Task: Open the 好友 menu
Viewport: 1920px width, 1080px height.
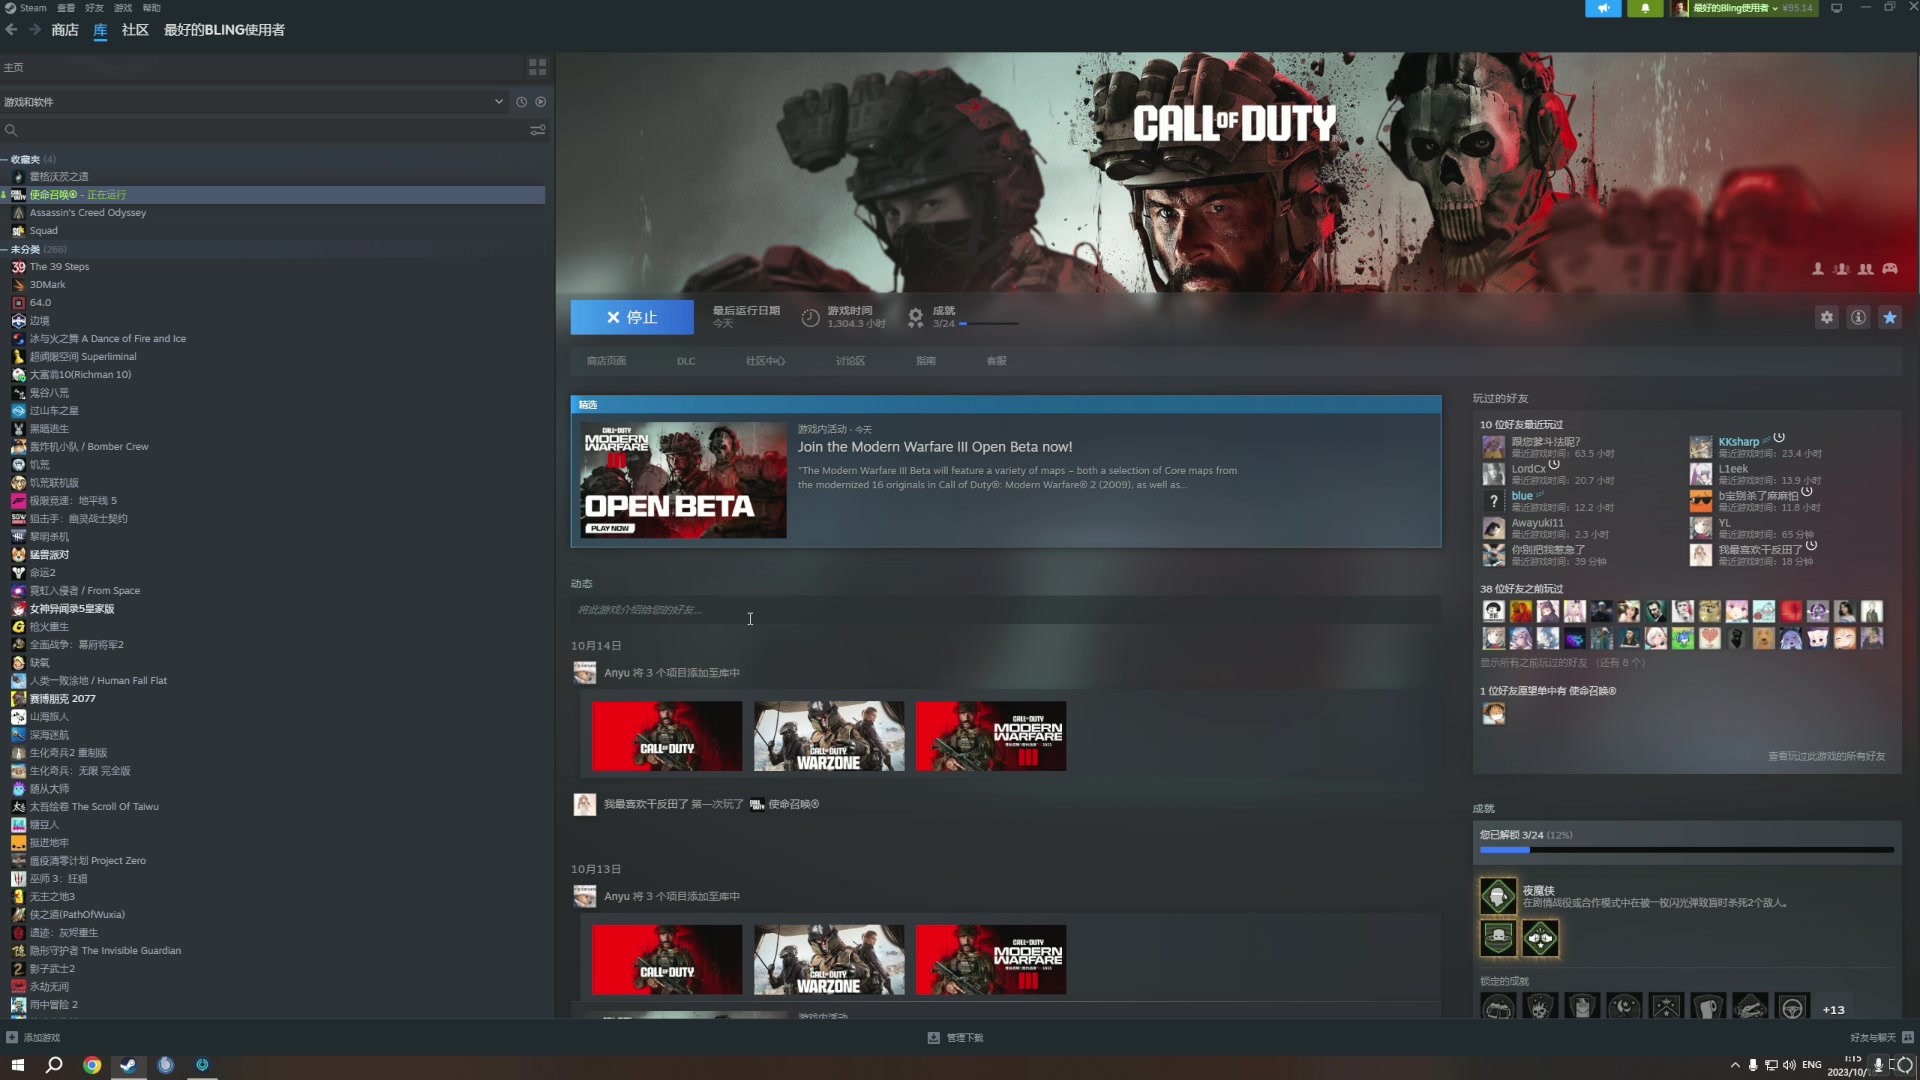Action: tap(94, 8)
